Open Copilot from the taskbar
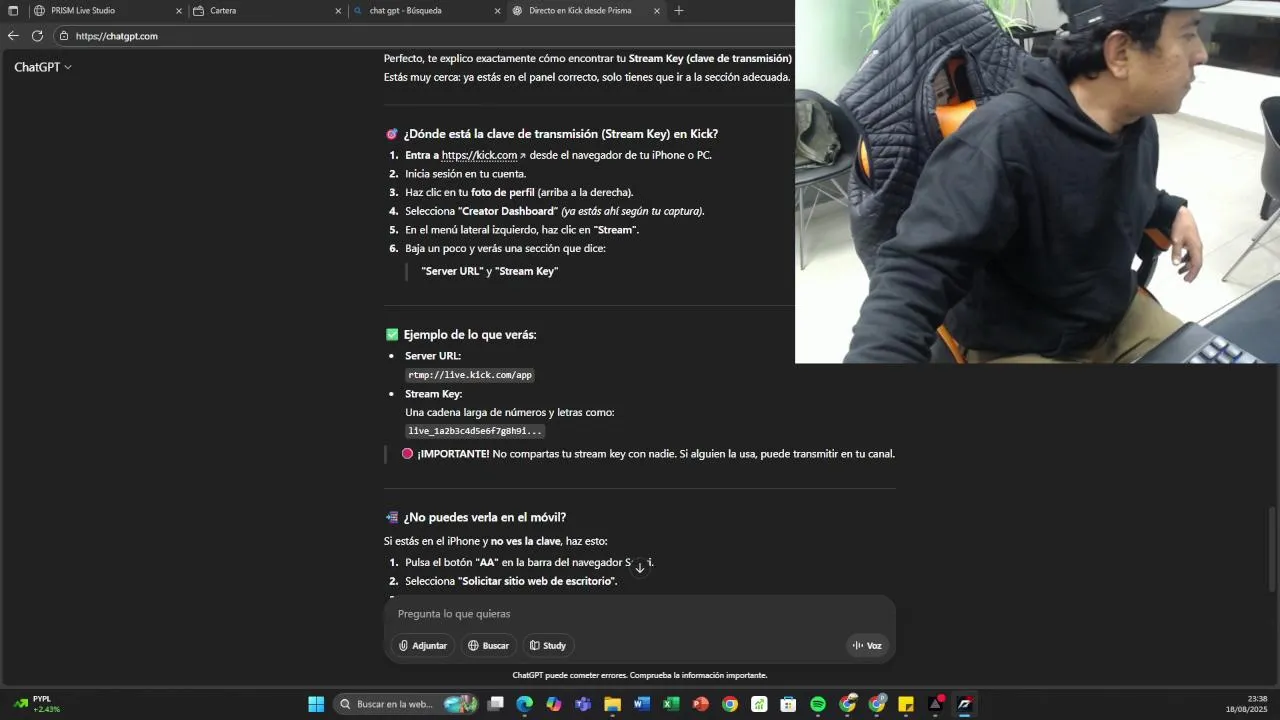 [554, 704]
